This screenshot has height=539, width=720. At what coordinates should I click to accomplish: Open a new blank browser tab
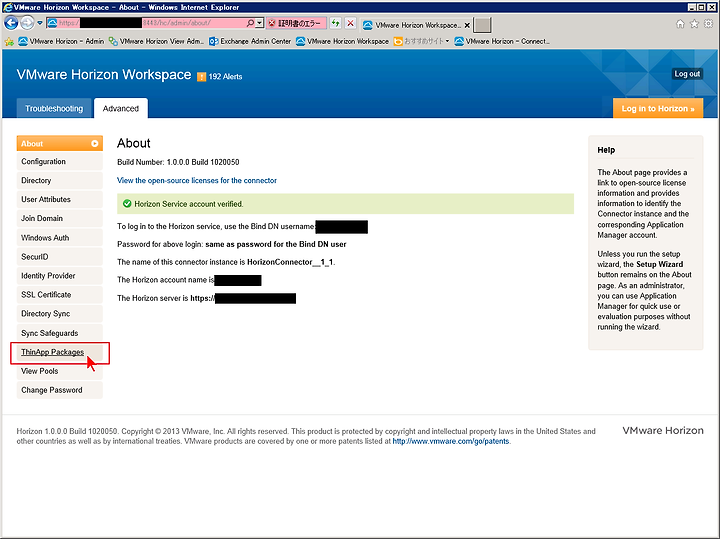482,25
